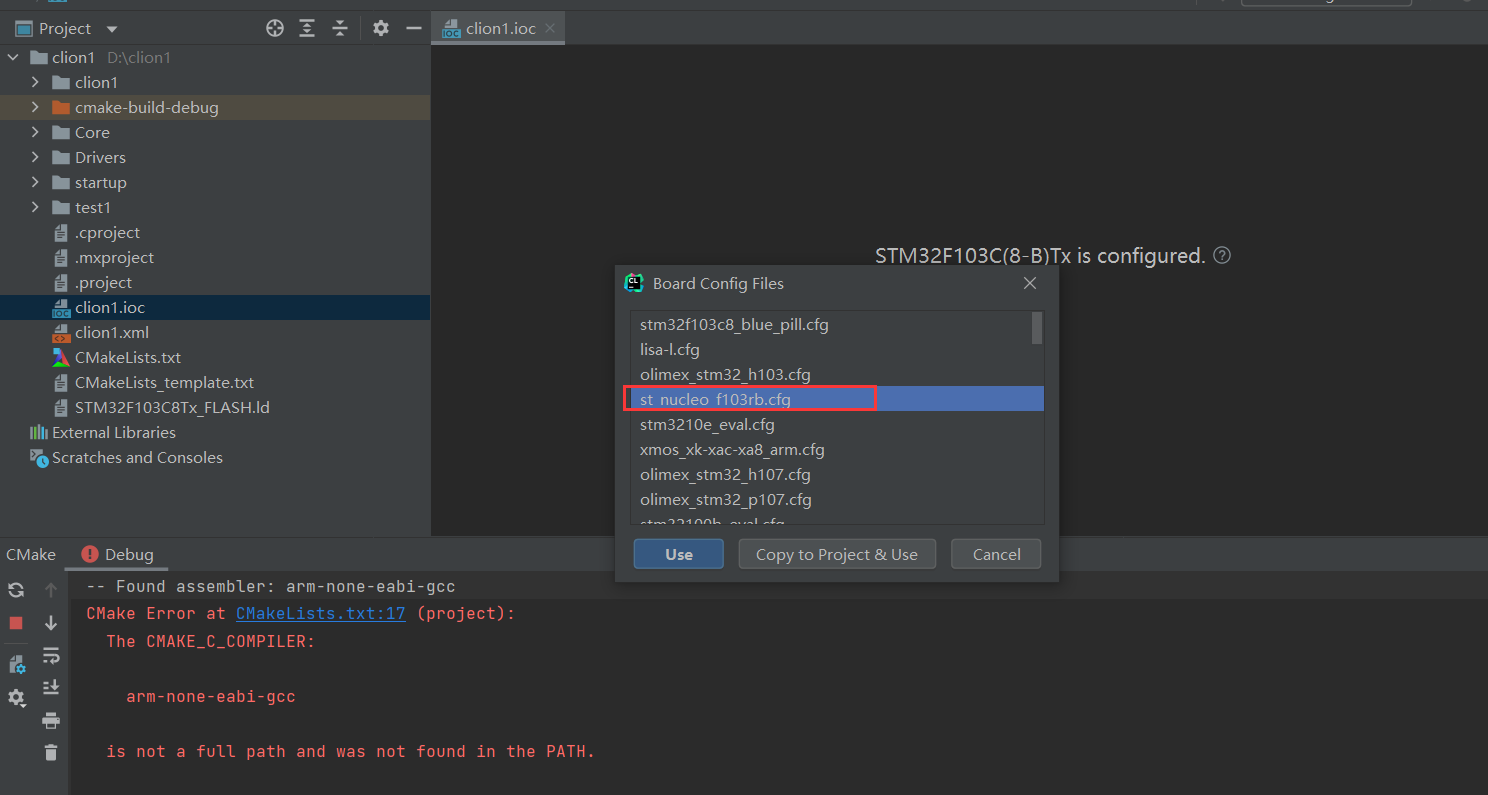Expand the Core folder

tap(35, 133)
